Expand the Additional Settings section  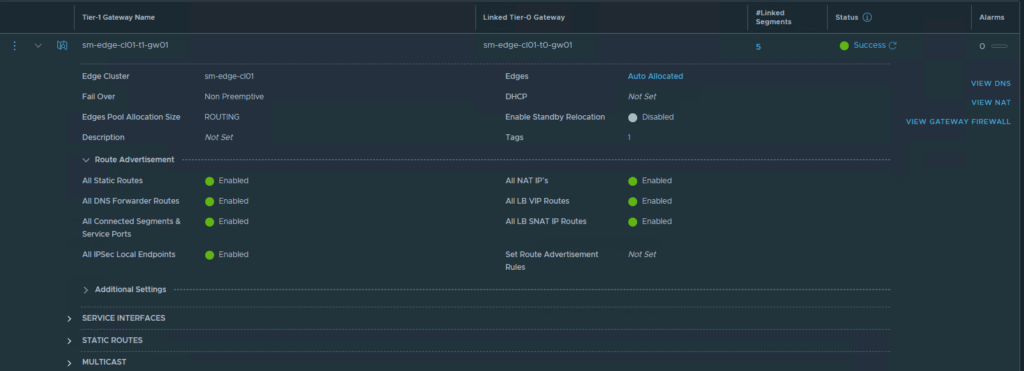point(86,289)
